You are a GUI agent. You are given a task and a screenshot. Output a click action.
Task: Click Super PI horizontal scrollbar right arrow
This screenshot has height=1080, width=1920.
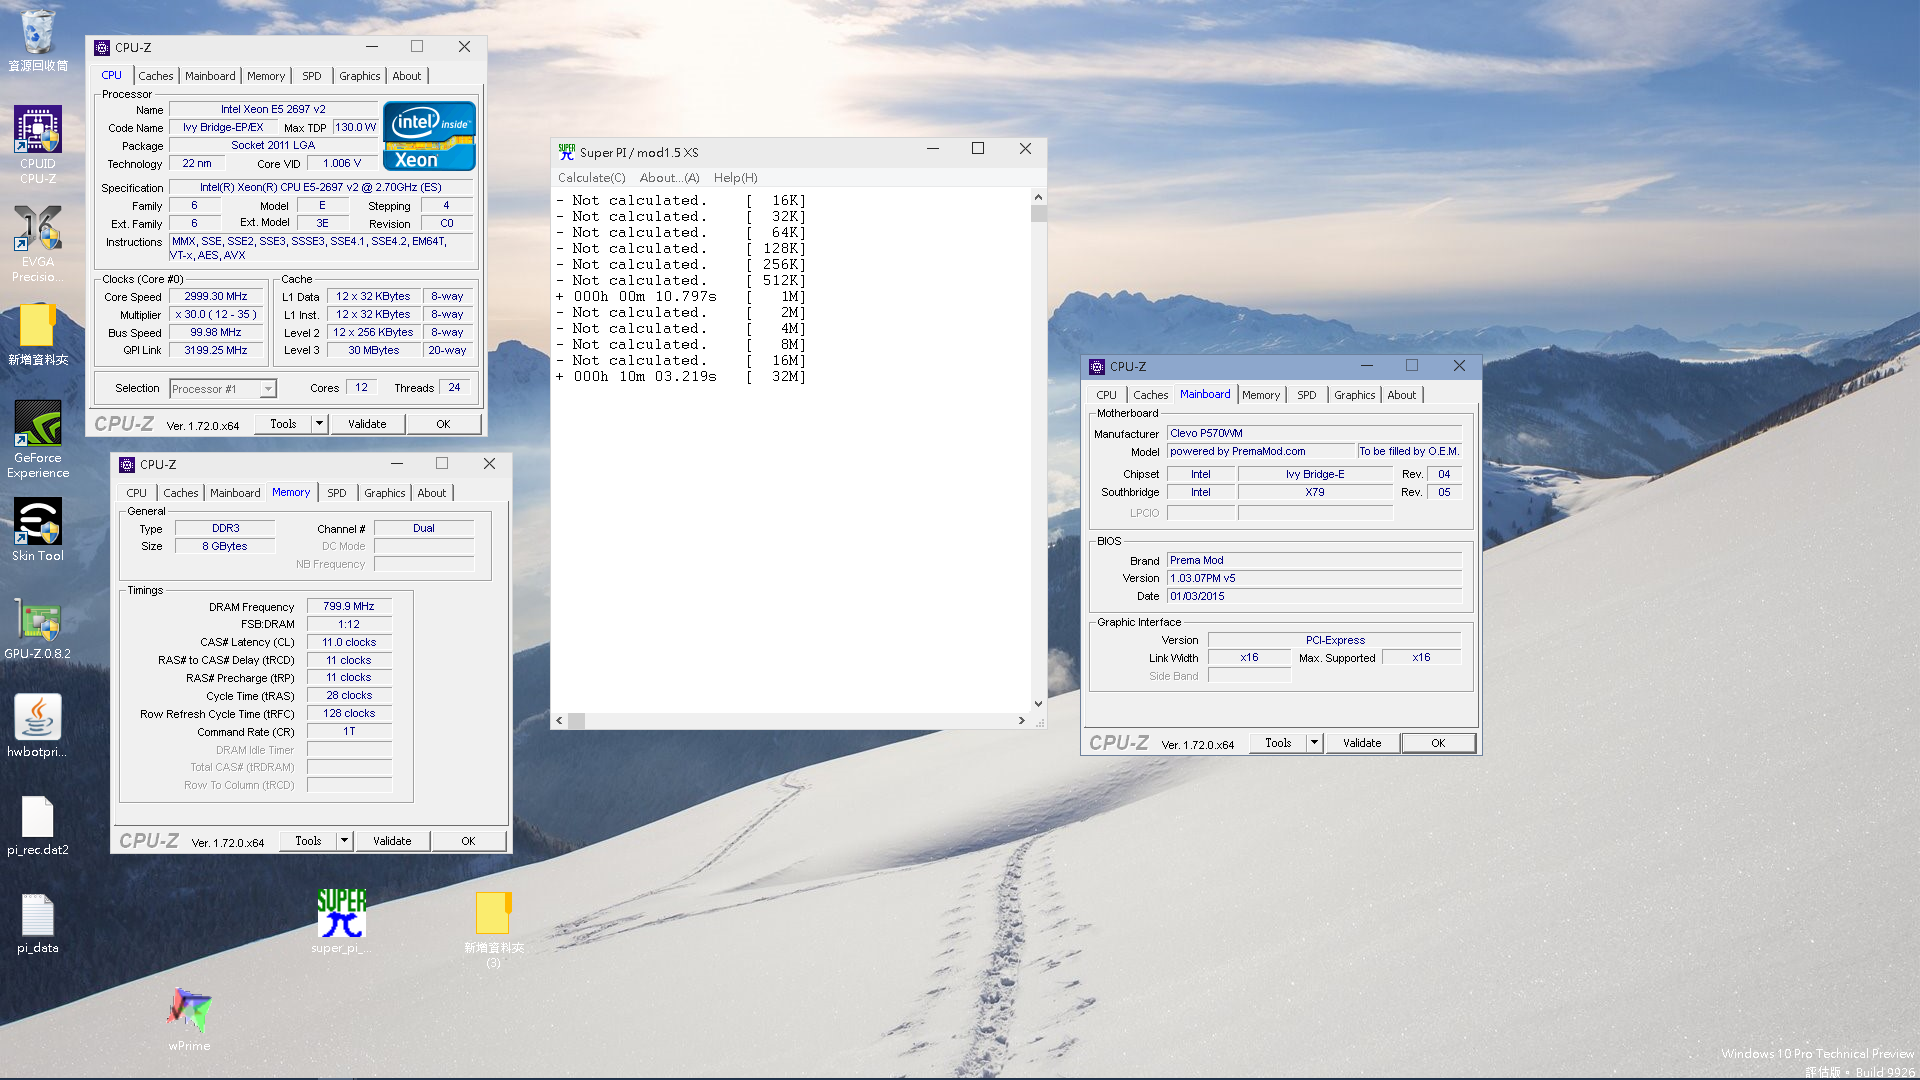point(1021,720)
